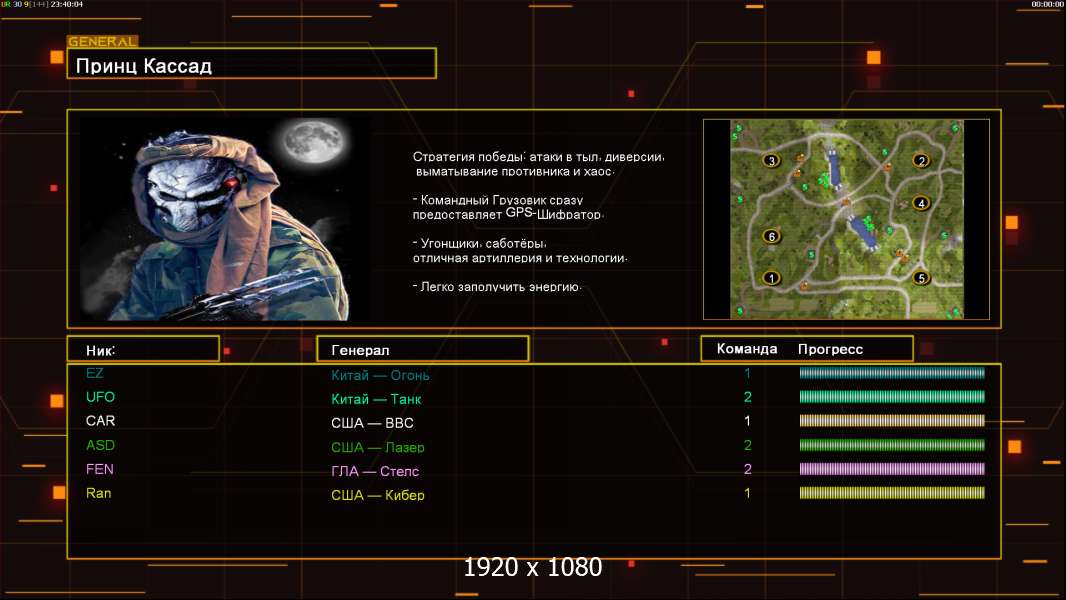The width and height of the screenshot is (1066, 600).
Task: Click the США — Кибер general entry
Action: point(377,495)
